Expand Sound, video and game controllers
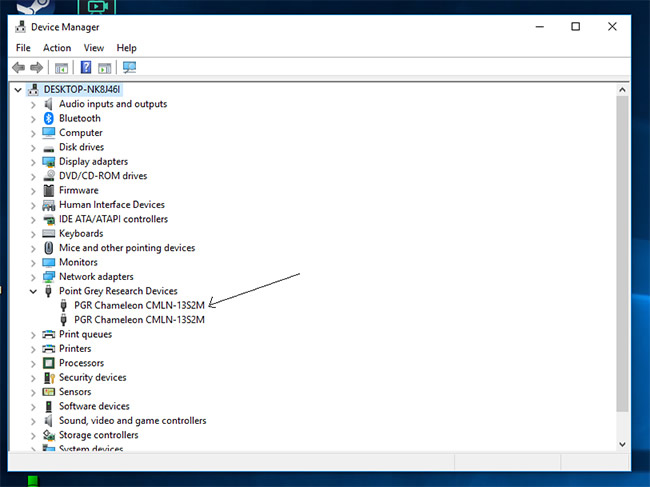This screenshot has width=650, height=487. (x=33, y=421)
